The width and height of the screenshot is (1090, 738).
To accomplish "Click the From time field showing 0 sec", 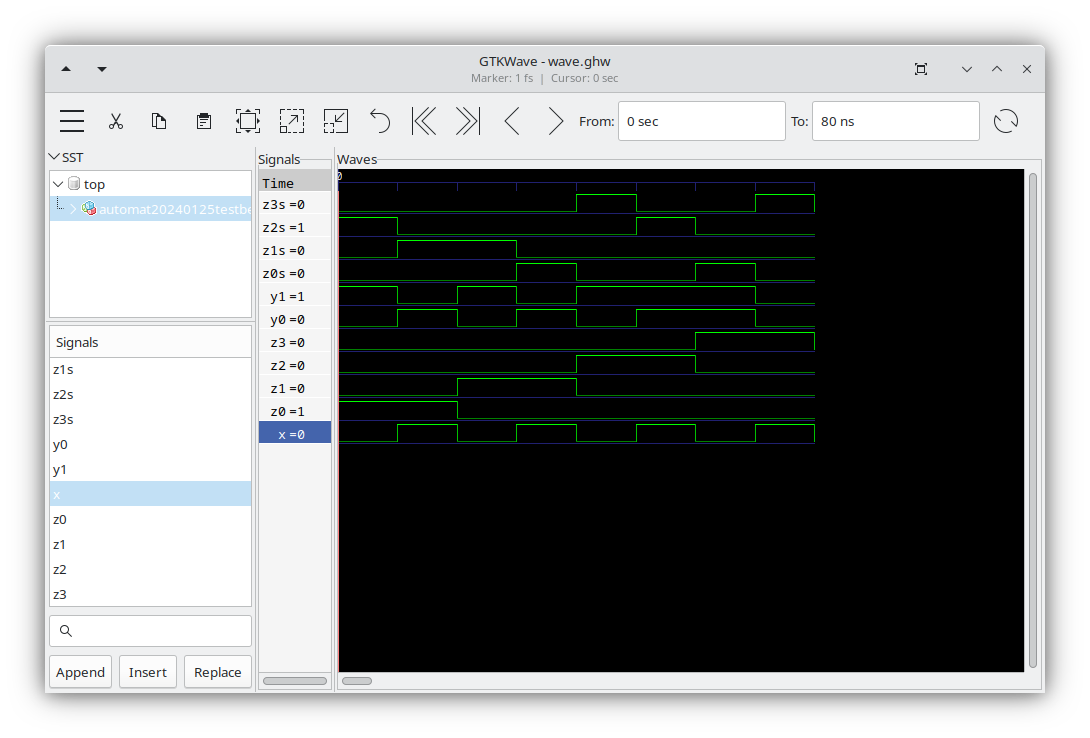I will coord(702,120).
